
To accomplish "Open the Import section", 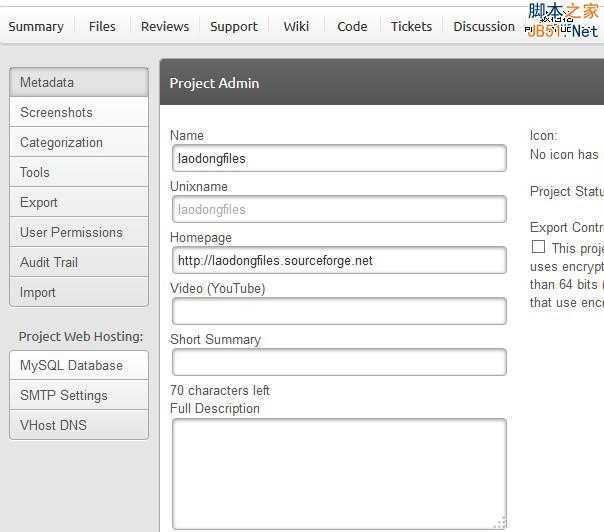I will 79,292.
